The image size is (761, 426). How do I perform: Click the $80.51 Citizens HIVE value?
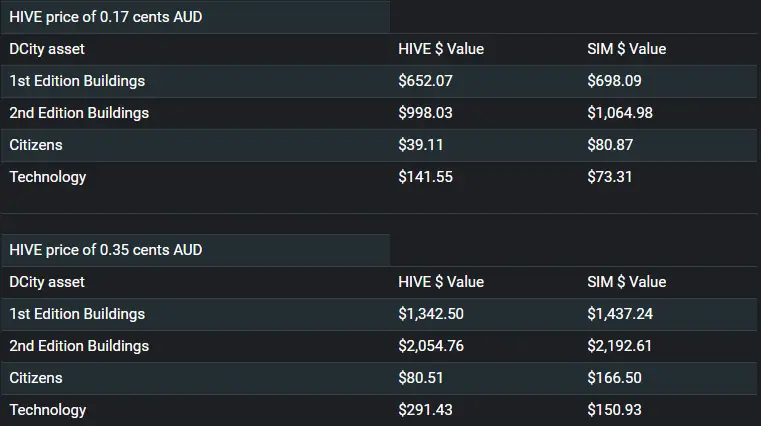(421, 378)
